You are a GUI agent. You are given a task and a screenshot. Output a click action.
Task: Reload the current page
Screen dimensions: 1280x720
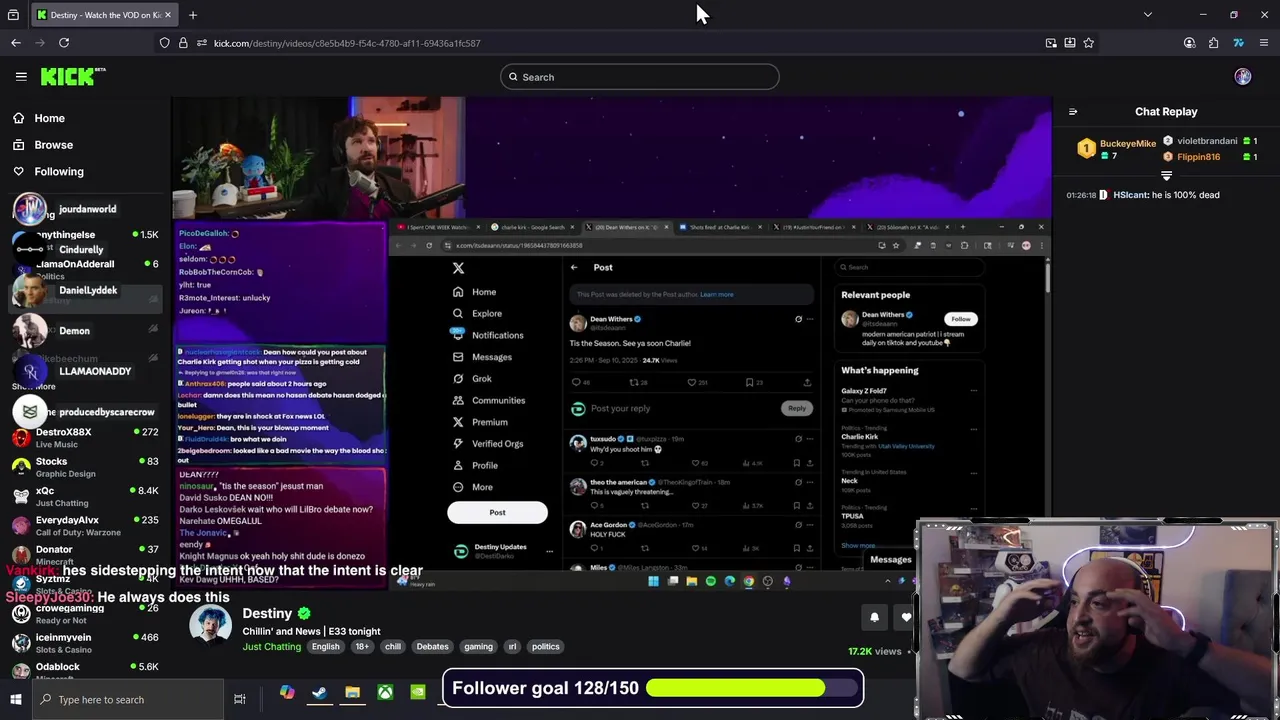tap(64, 43)
